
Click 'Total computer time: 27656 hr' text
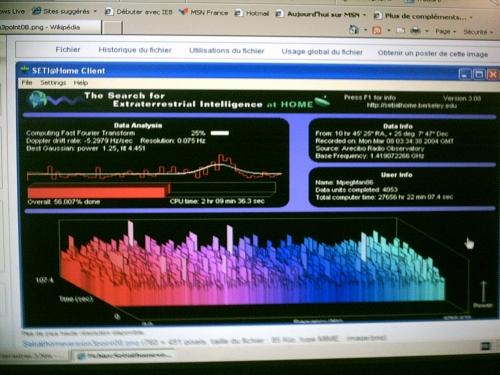pyautogui.click(x=384, y=197)
